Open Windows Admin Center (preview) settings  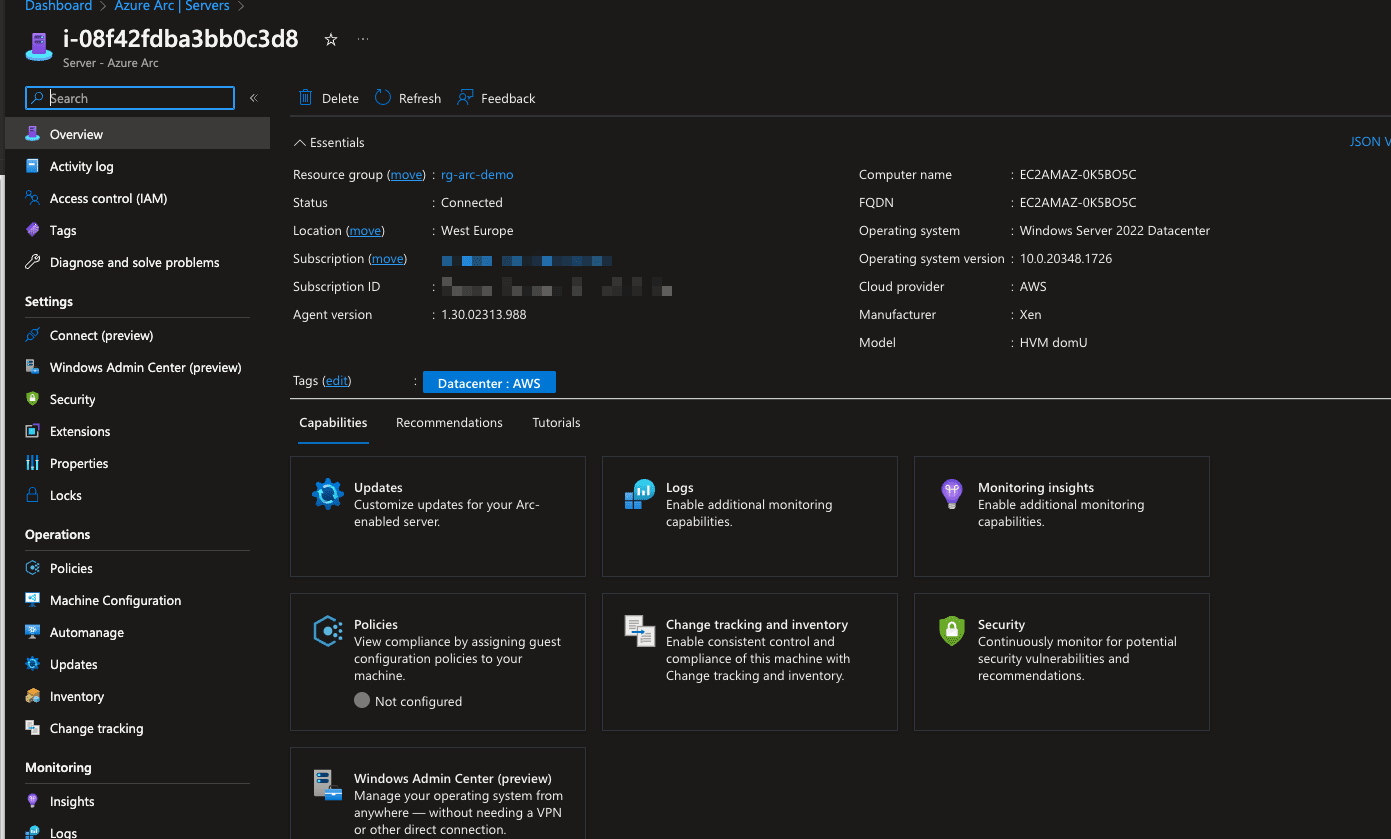click(x=145, y=367)
